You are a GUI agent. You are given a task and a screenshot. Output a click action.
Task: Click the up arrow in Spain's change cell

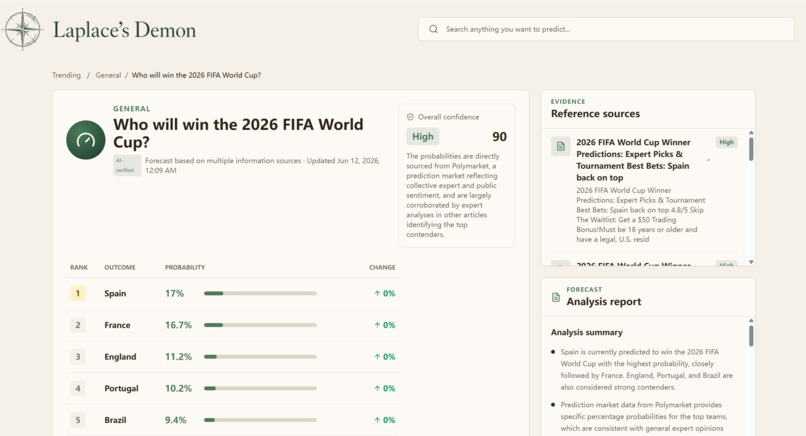pos(377,294)
